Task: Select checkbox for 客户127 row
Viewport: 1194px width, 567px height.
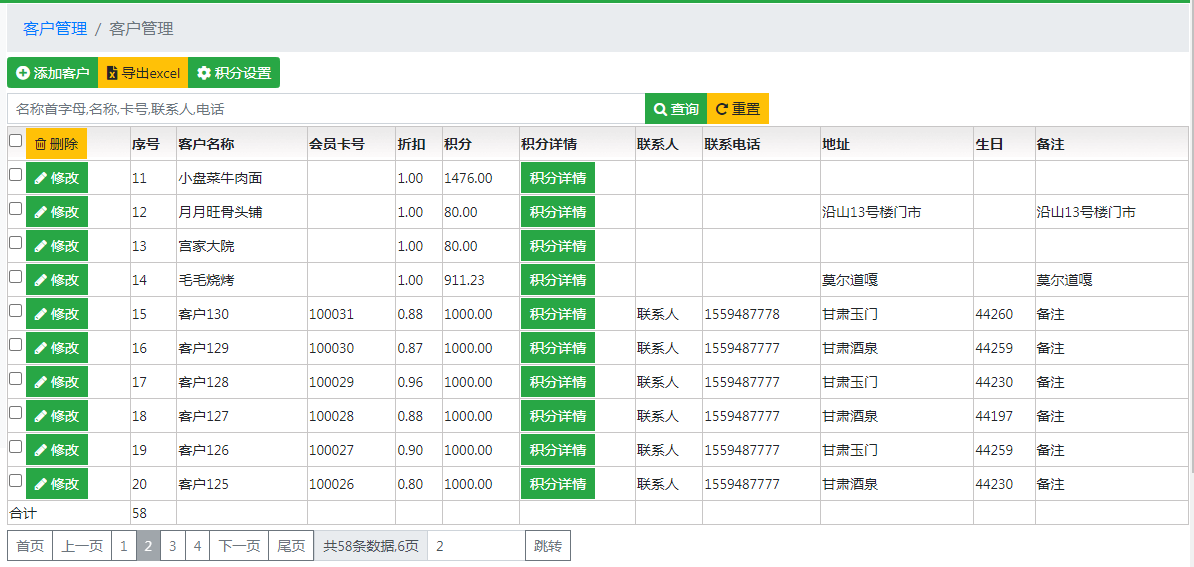Action: (15, 413)
